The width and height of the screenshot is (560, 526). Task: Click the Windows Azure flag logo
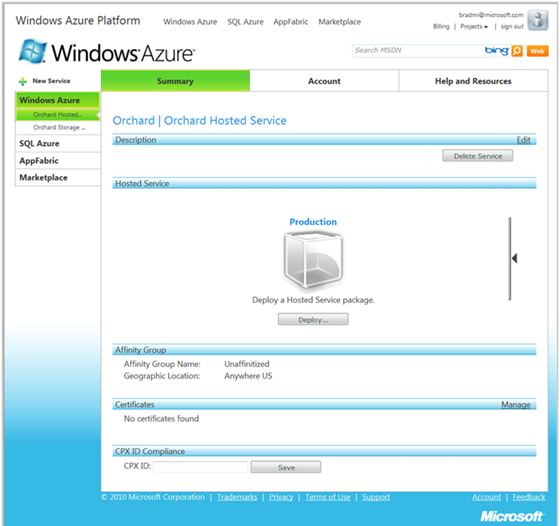pyautogui.click(x=32, y=51)
